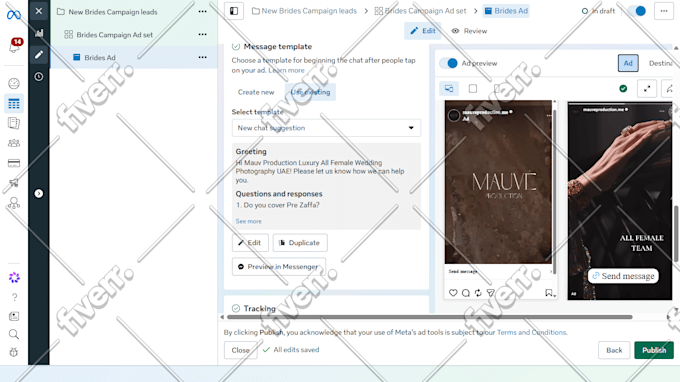Expand template details with See more
This screenshot has height=382, width=680.
click(248, 221)
